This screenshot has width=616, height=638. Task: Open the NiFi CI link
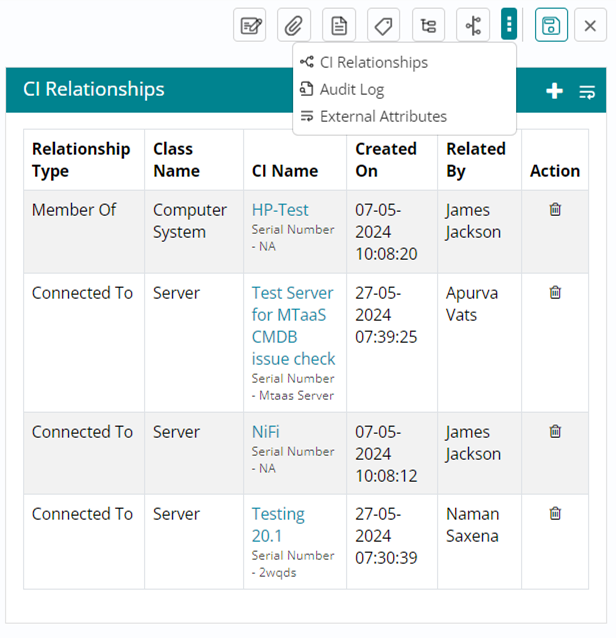pos(266,432)
